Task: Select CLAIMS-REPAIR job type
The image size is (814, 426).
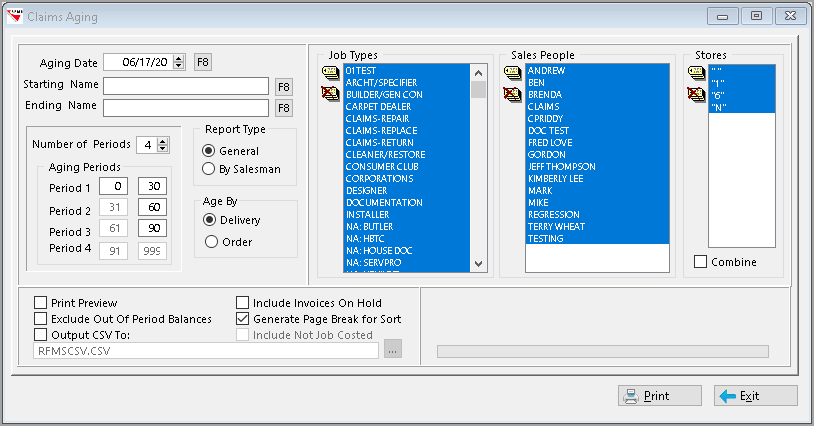Action: (x=407, y=118)
